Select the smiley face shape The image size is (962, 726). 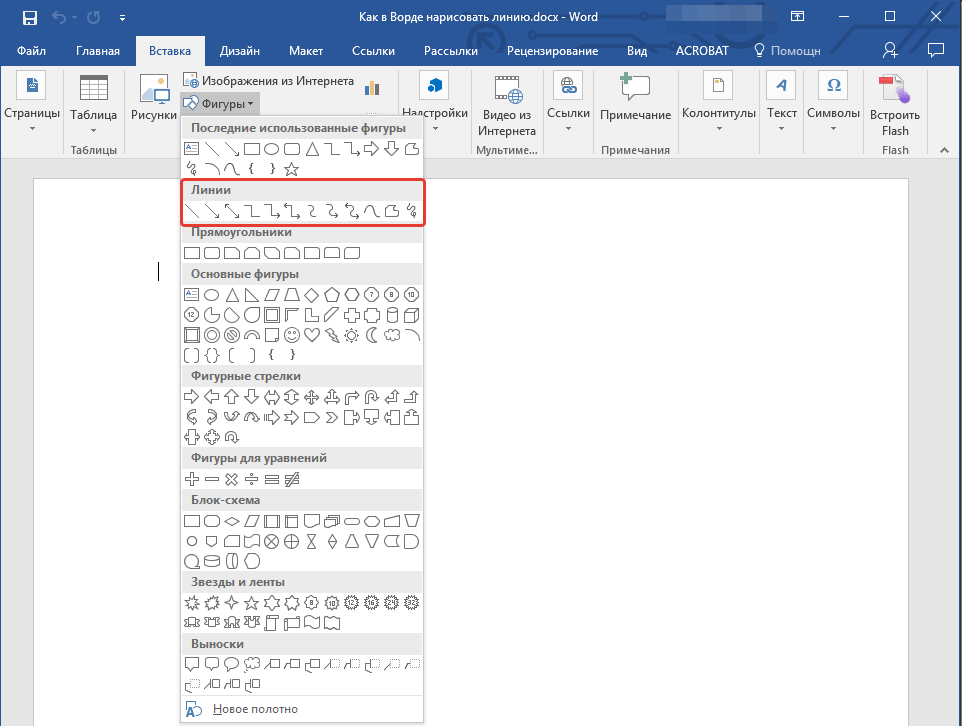[x=292, y=335]
